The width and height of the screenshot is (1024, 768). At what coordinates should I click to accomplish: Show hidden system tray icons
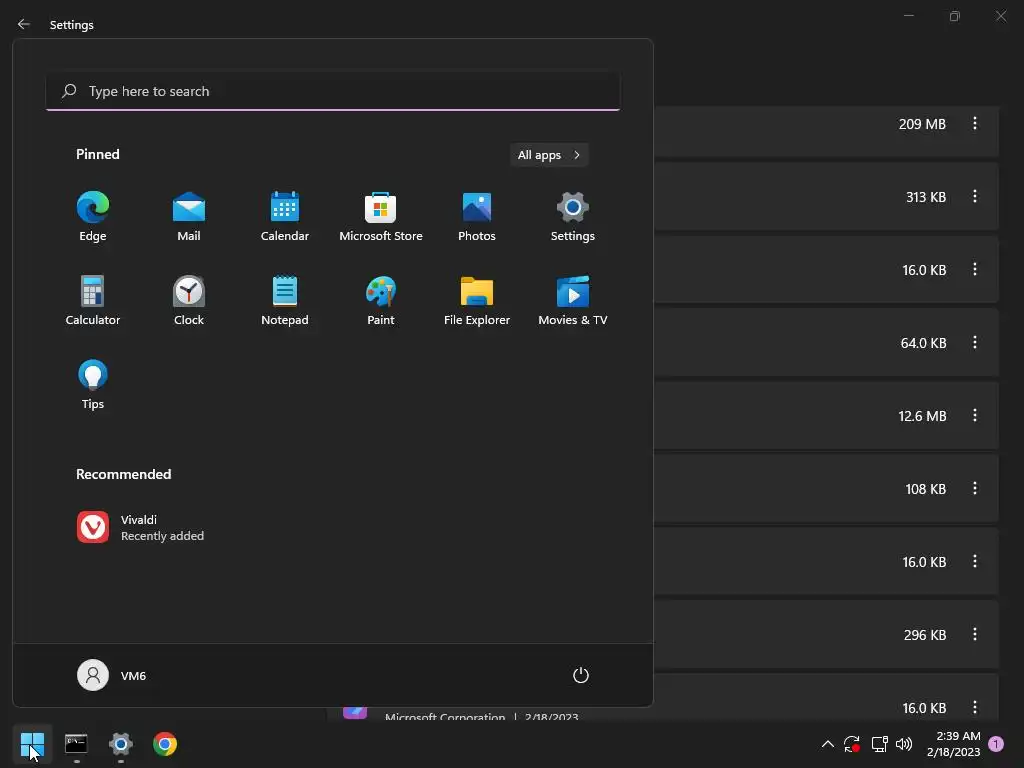point(827,744)
